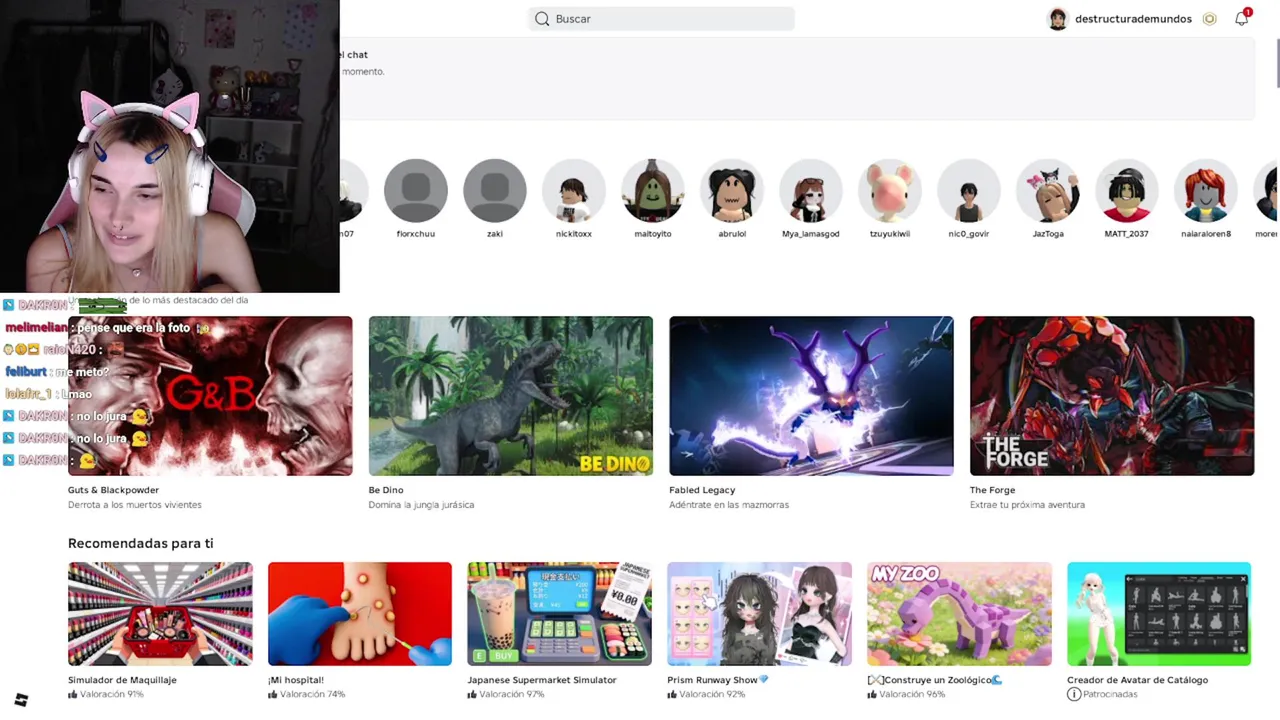
Task: Click Simulador de Maquillaje title
Action: pyautogui.click(x=122, y=680)
